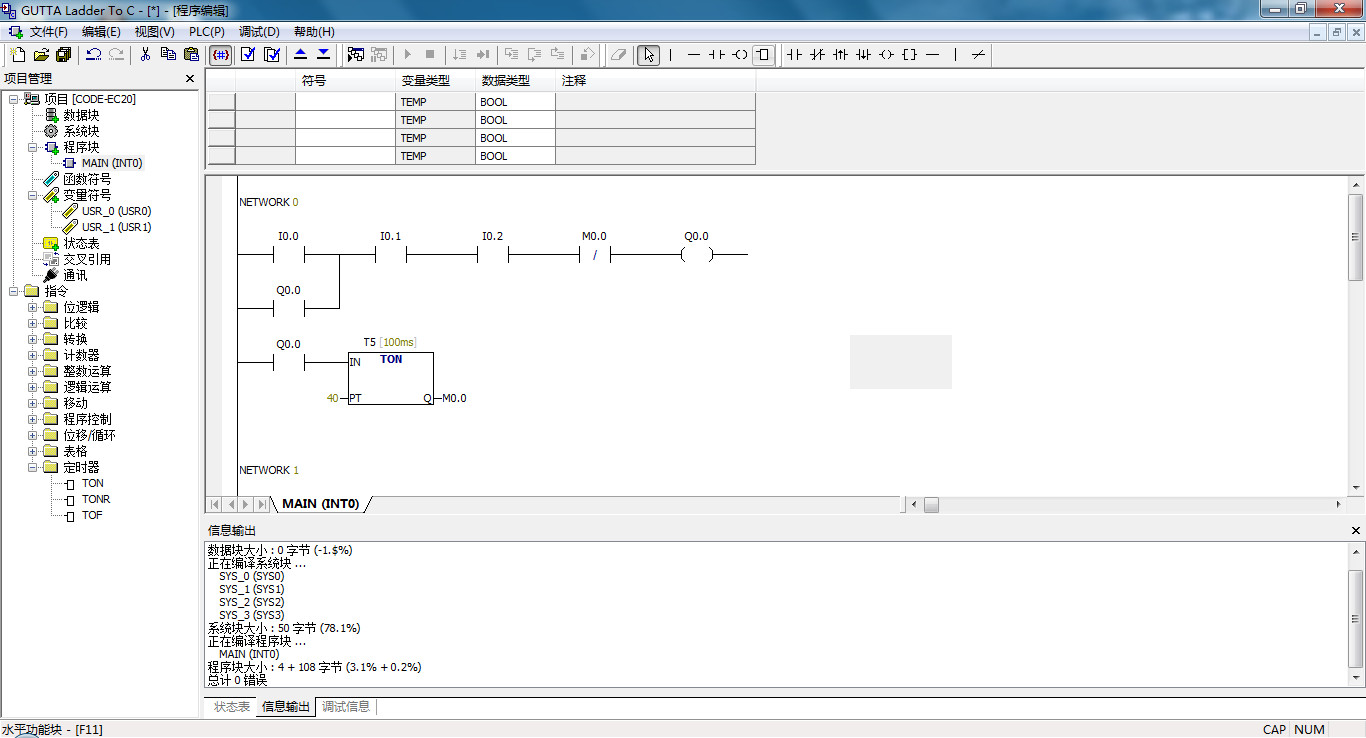Open the 文件(F) menu
Image resolution: width=1366 pixels, height=738 pixels.
pyautogui.click(x=48, y=32)
